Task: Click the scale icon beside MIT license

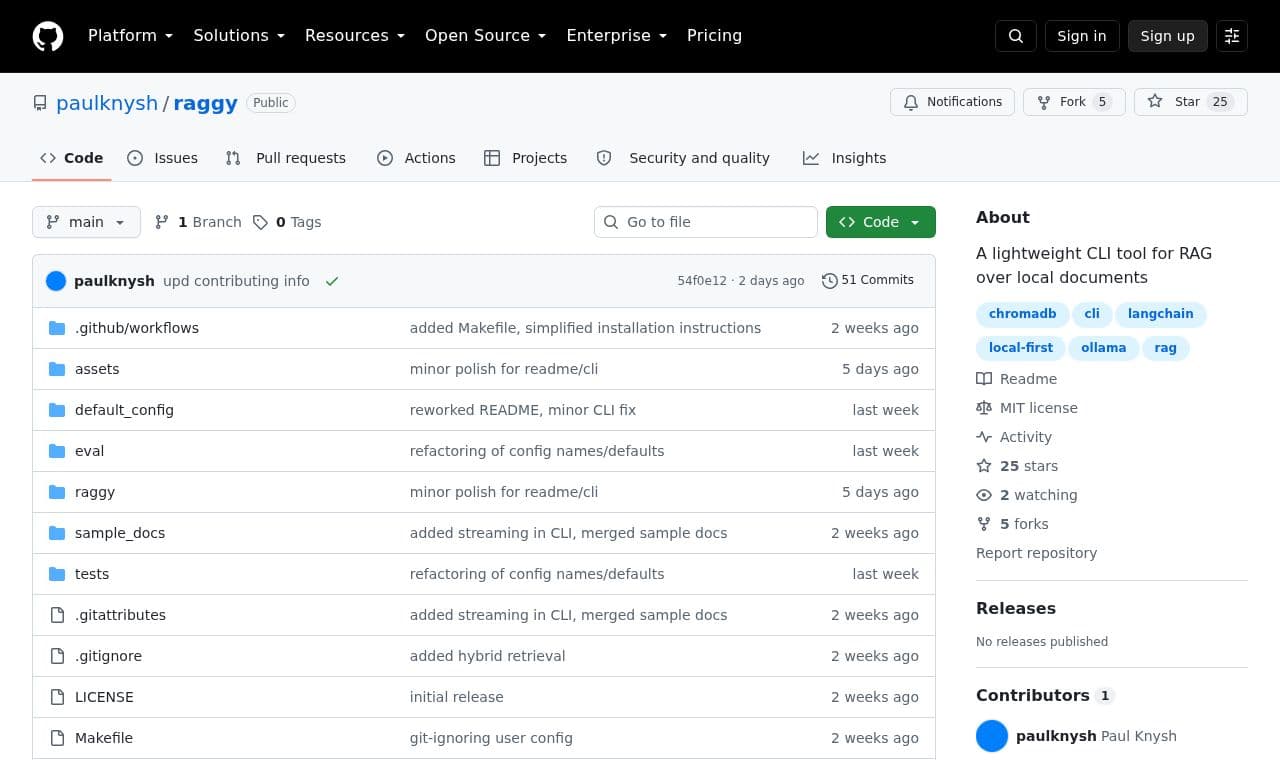Action: pos(984,408)
